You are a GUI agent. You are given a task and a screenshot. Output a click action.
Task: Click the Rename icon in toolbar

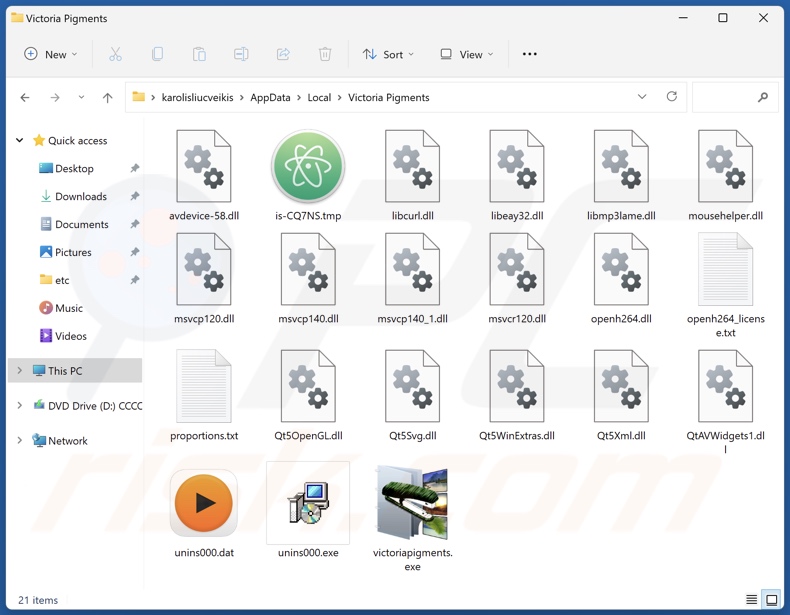point(241,54)
